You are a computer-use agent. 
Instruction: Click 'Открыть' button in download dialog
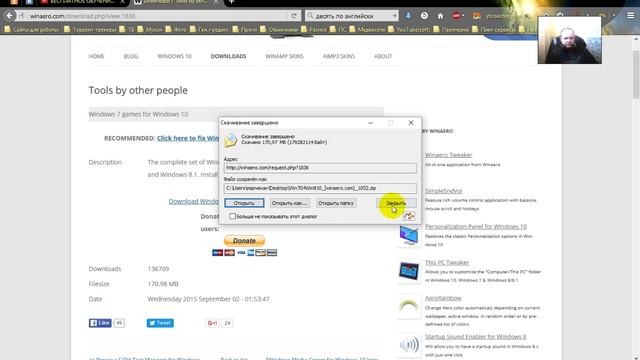tap(244, 203)
